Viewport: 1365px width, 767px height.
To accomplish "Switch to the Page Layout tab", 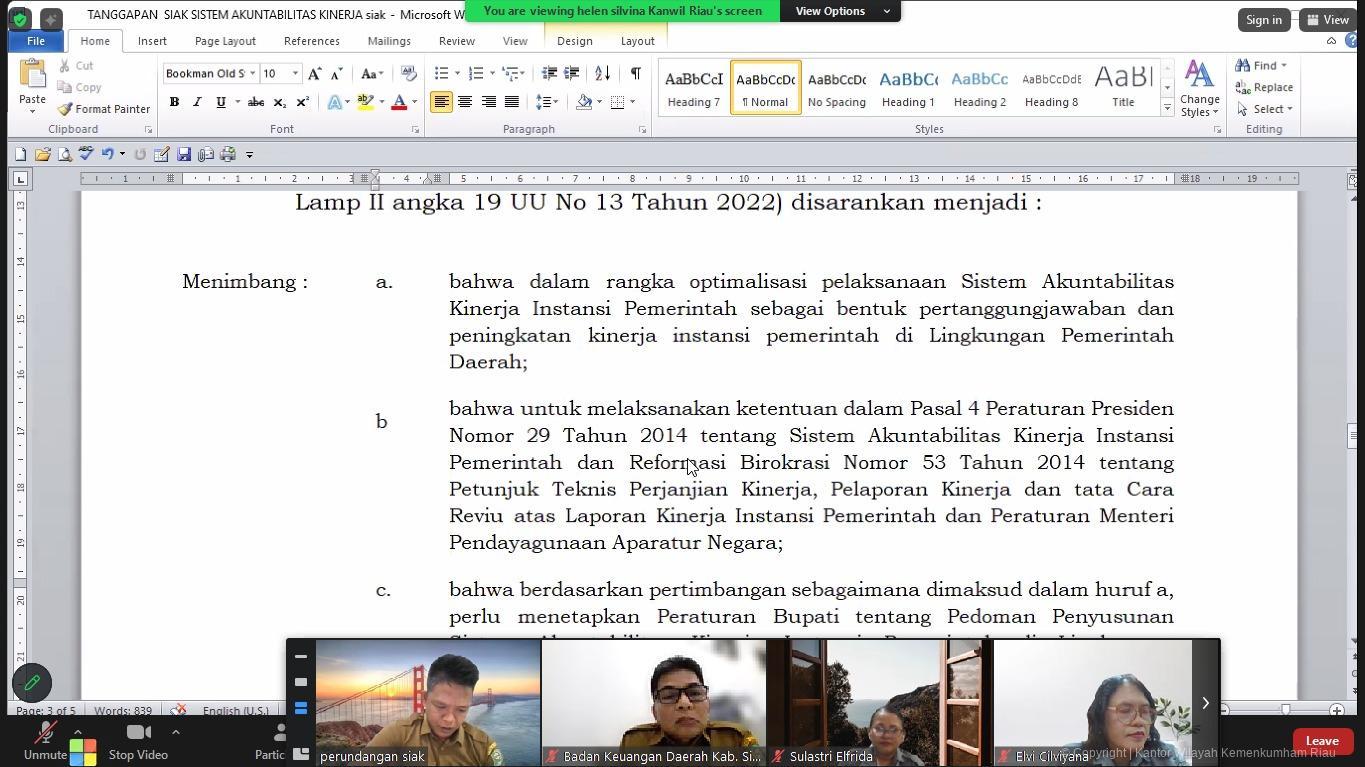I will (225, 41).
